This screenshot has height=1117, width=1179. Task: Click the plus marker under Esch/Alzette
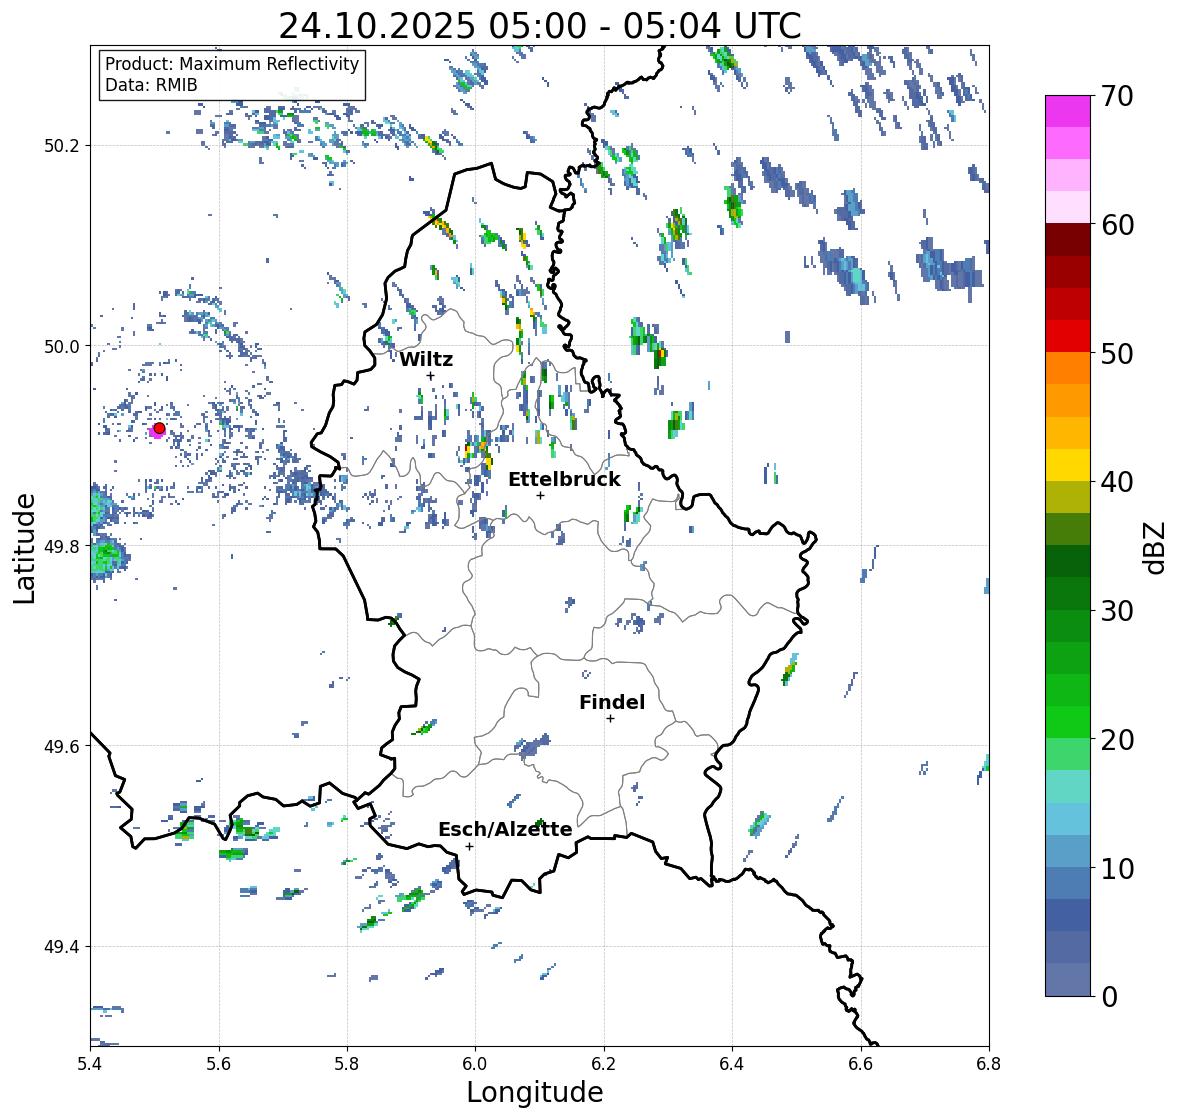[x=469, y=846]
